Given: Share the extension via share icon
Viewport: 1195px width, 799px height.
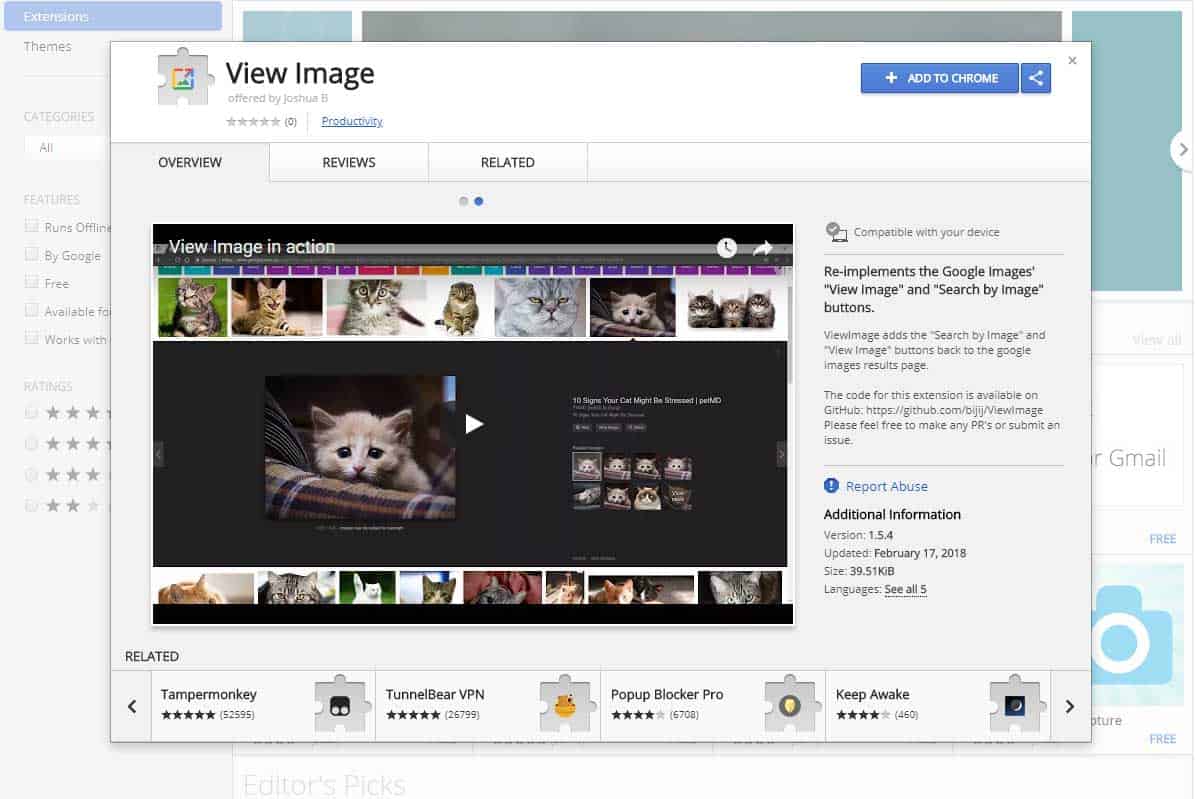Looking at the screenshot, I should [x=1036, y=78].
